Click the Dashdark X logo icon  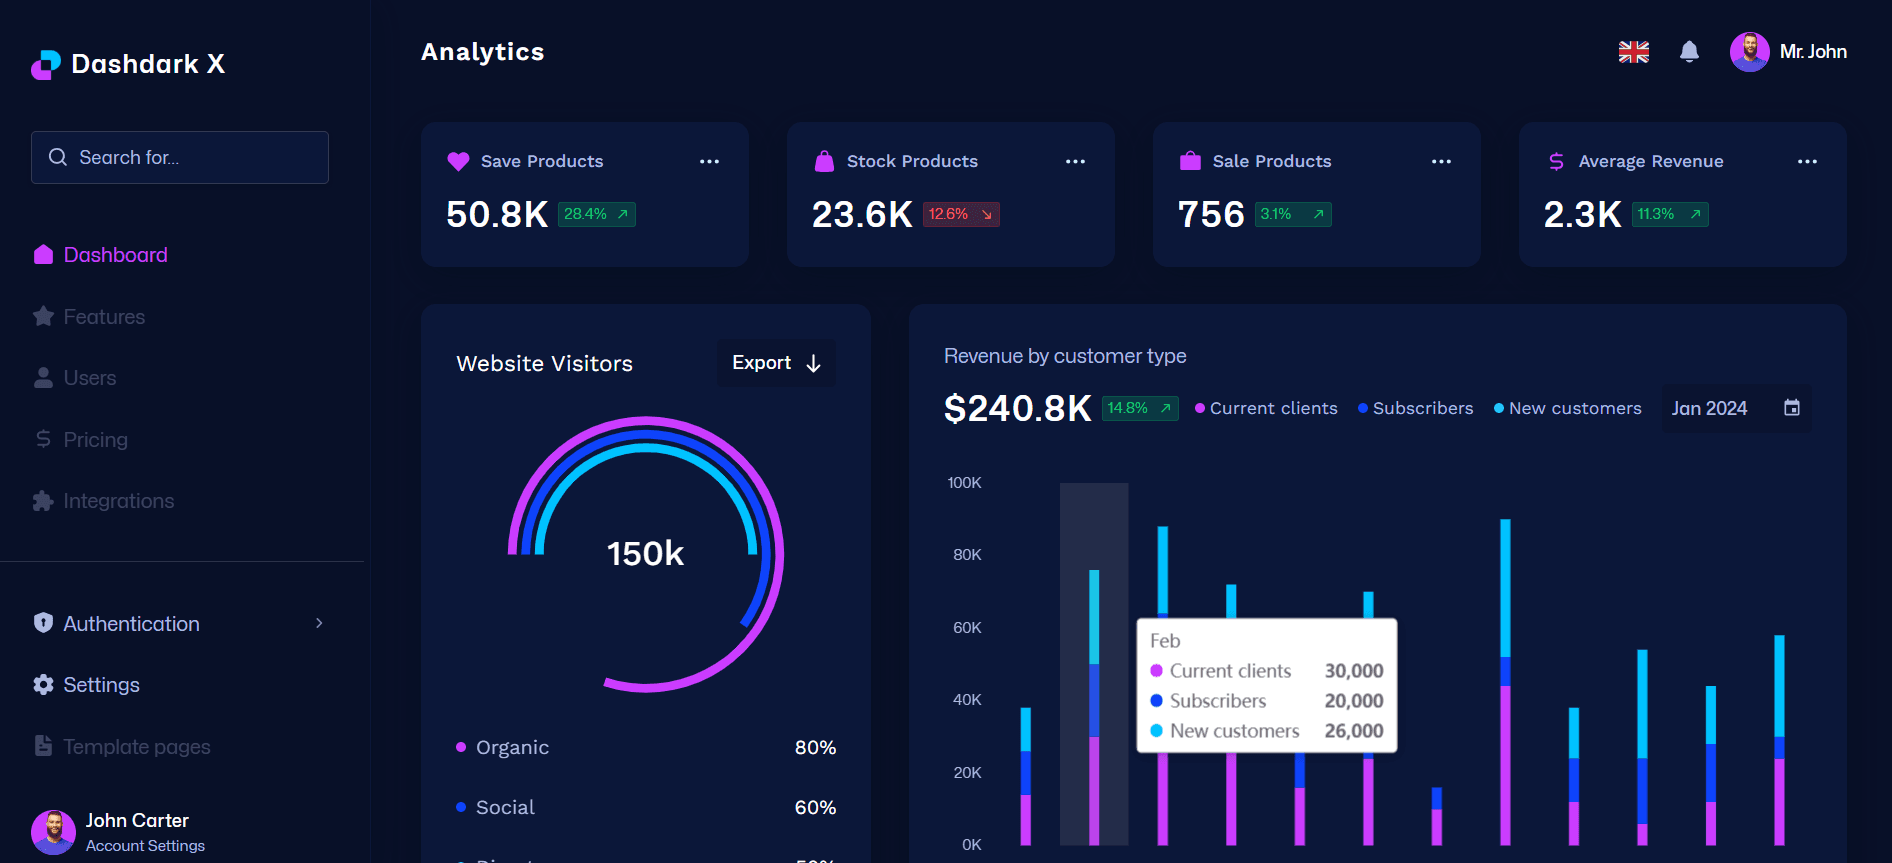pyautogui.click(x=46, y=64)
